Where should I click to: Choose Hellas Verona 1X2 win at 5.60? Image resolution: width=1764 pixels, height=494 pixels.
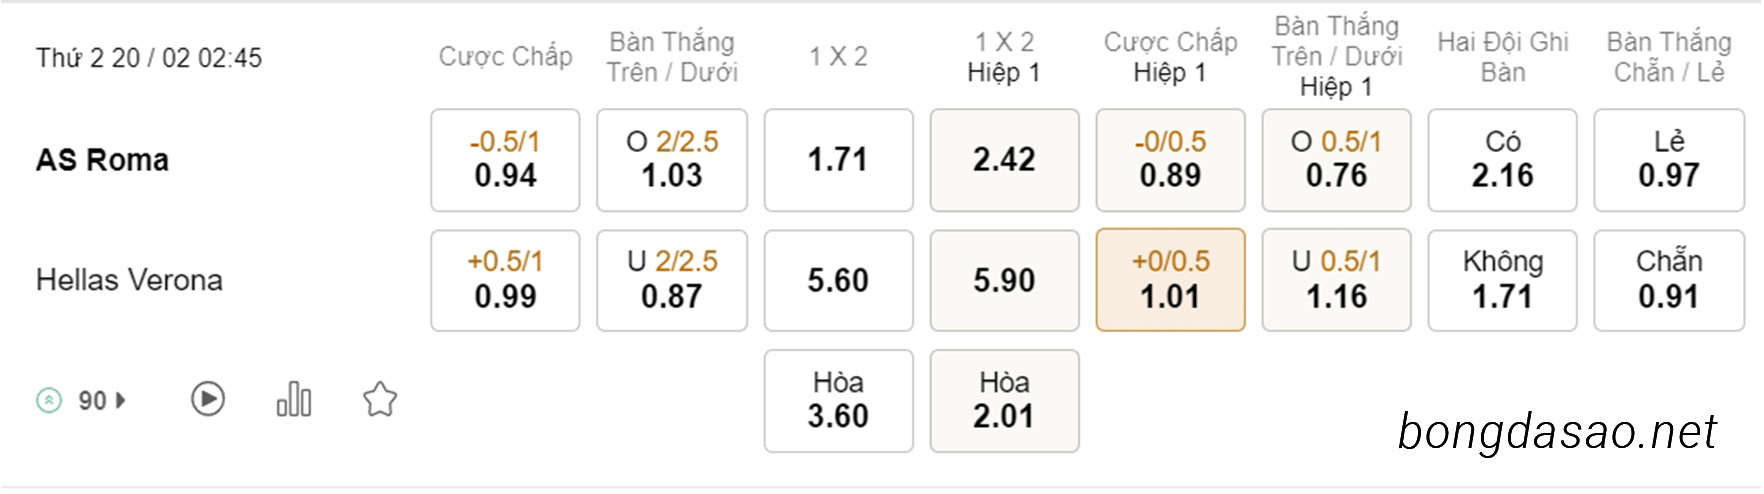coord(839,280)
